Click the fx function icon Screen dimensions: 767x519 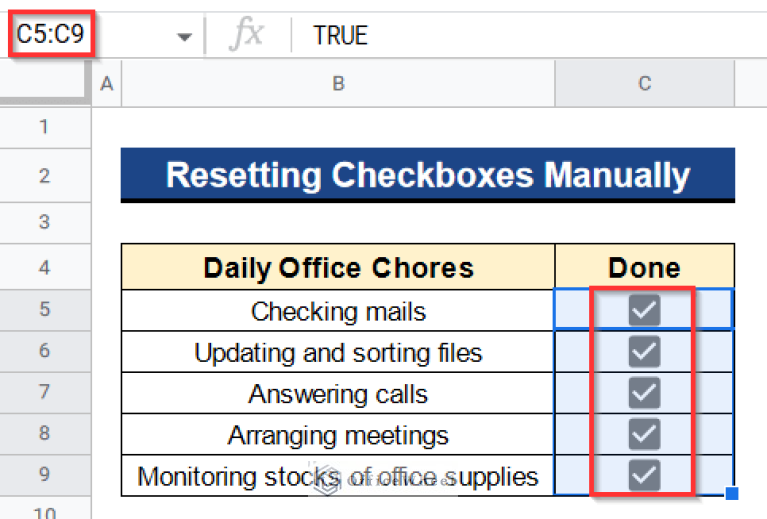coord(247,36)
